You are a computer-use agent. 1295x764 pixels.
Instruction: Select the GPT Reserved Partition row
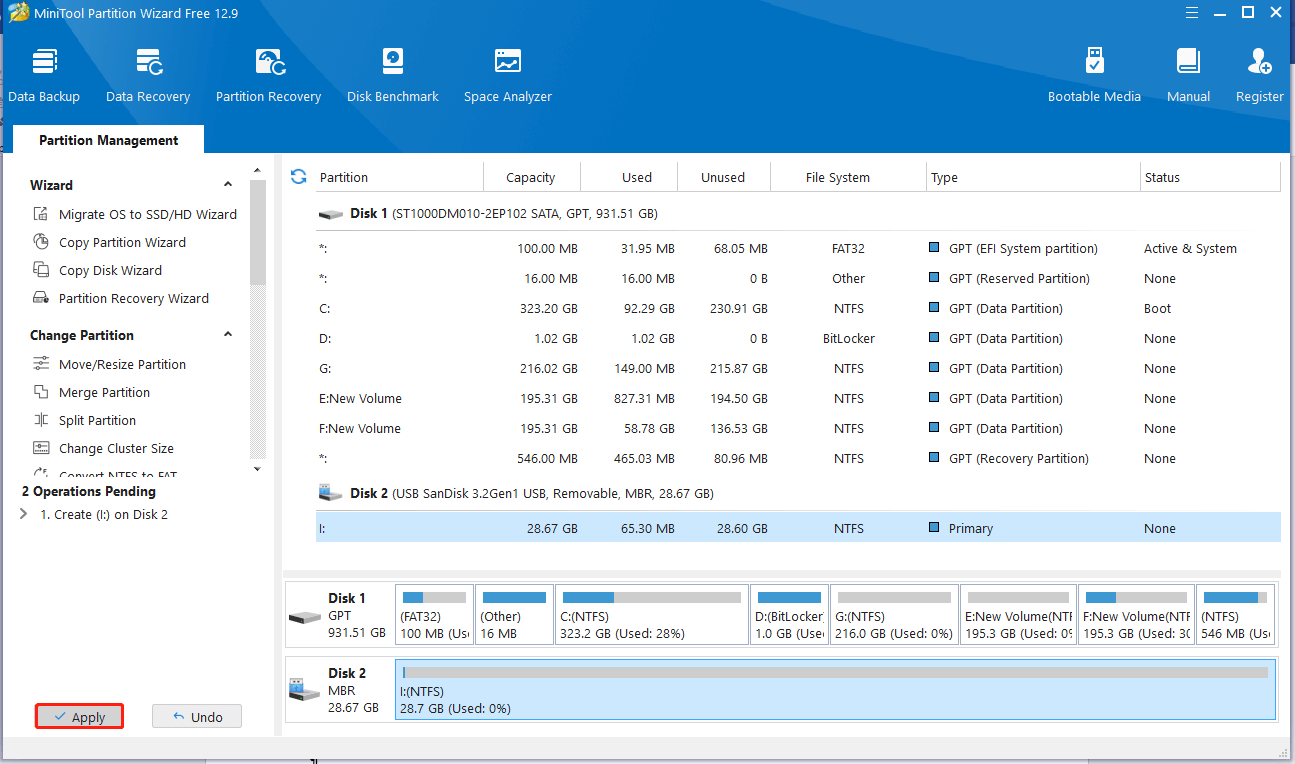[x=798, y=278]
